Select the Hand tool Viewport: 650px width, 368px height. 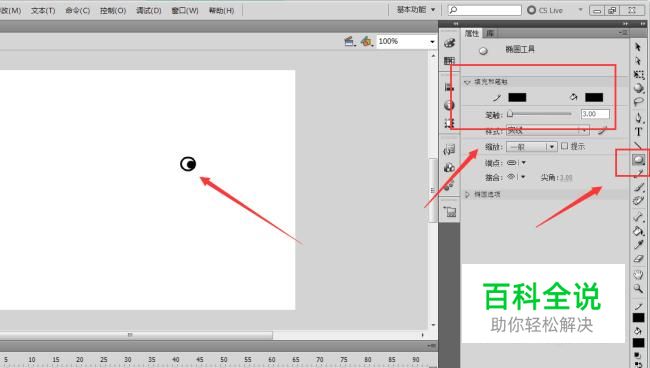[x=638, y=275]
